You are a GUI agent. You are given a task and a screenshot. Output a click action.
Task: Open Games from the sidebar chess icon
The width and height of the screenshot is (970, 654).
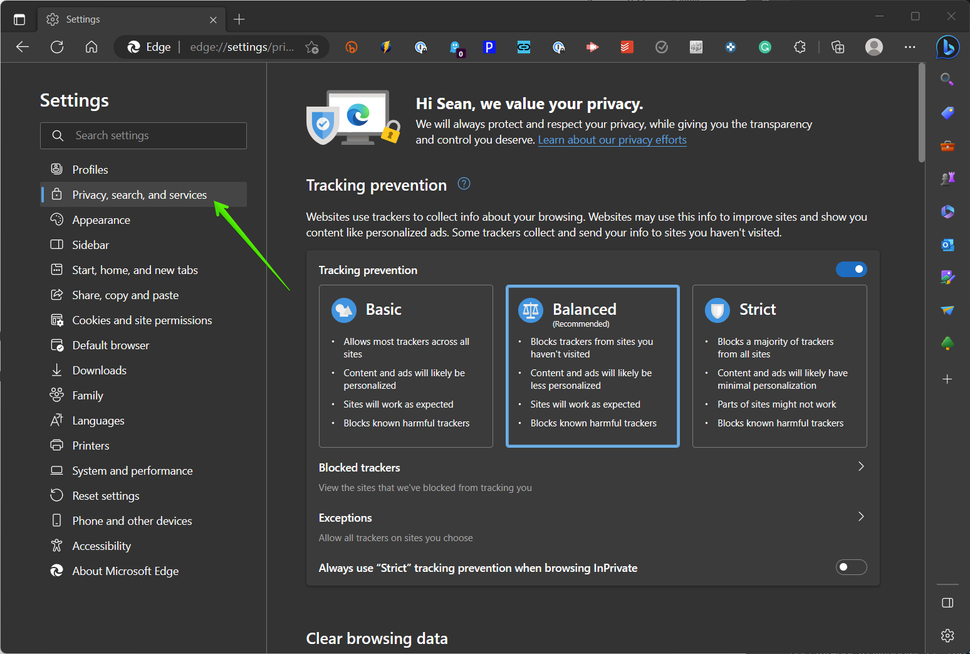tap(947, 179)
